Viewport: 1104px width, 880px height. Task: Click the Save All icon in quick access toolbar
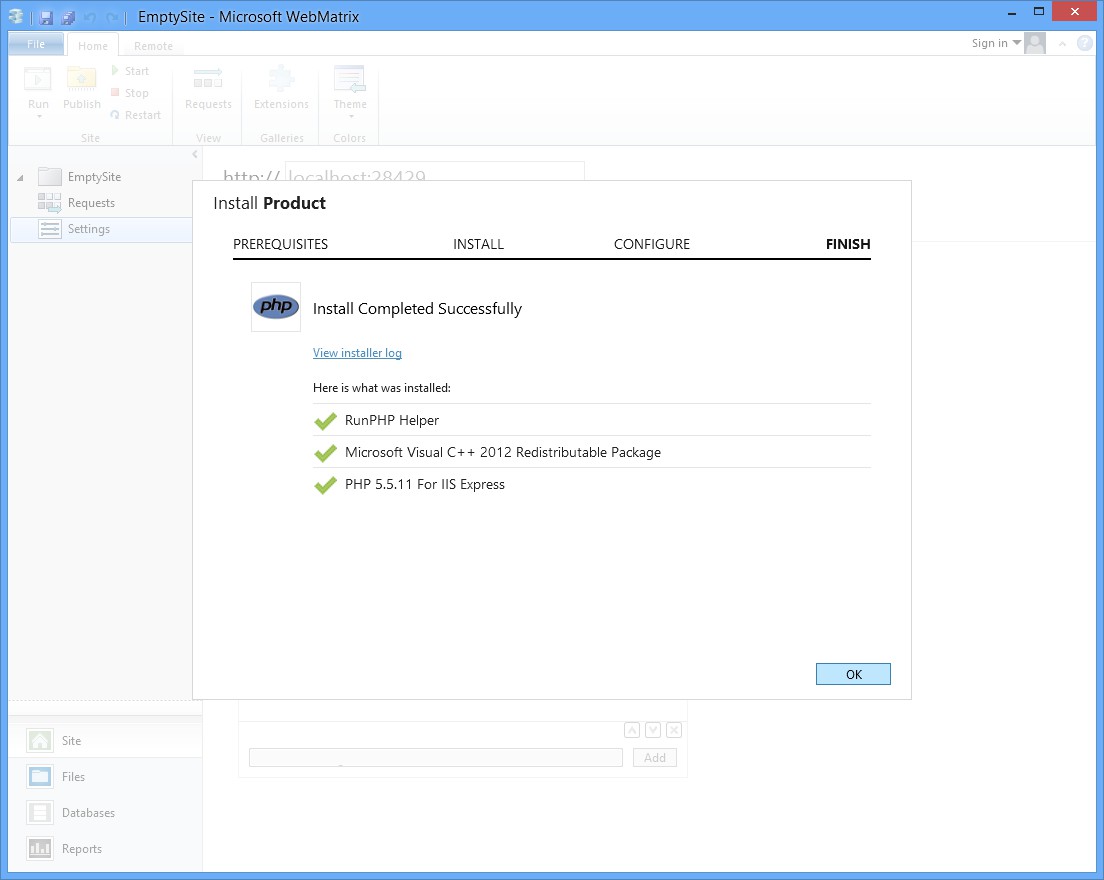coord(68,17)
